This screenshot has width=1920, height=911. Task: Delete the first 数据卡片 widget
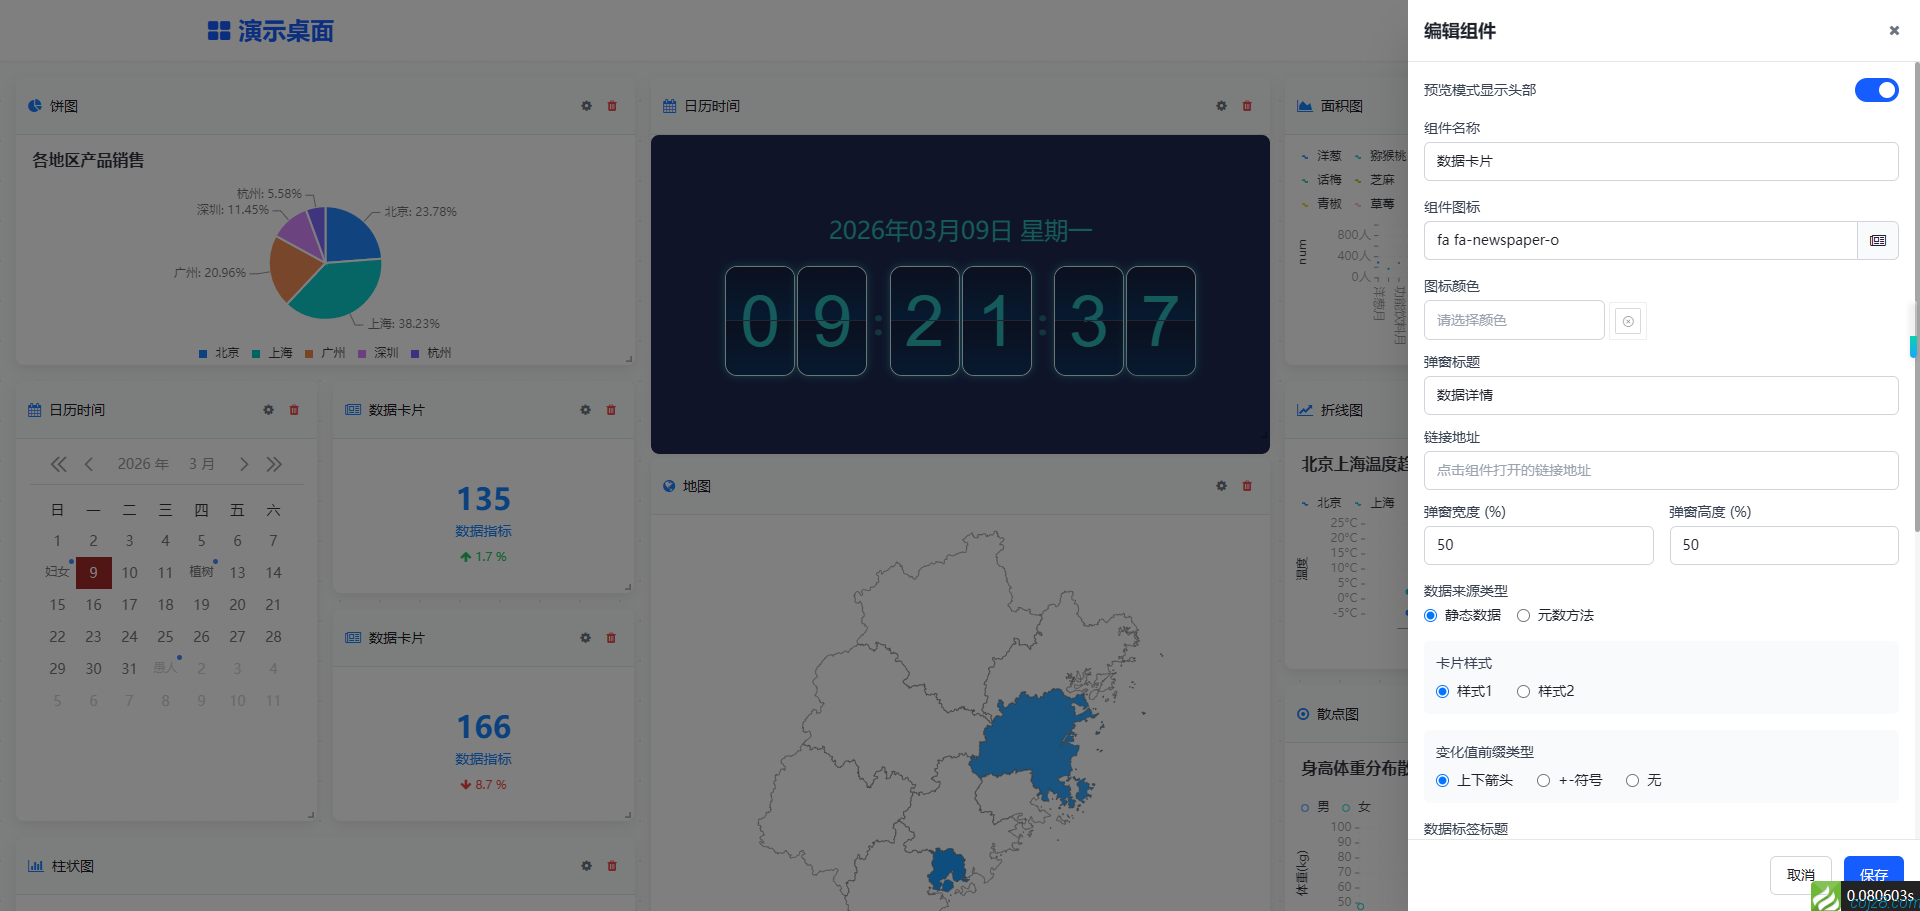tap(611, 409)
